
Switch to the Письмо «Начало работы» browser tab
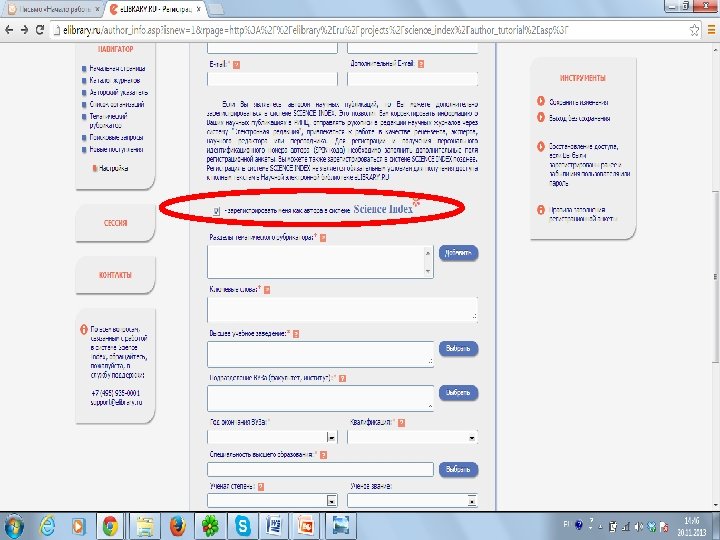click(54, 9)
